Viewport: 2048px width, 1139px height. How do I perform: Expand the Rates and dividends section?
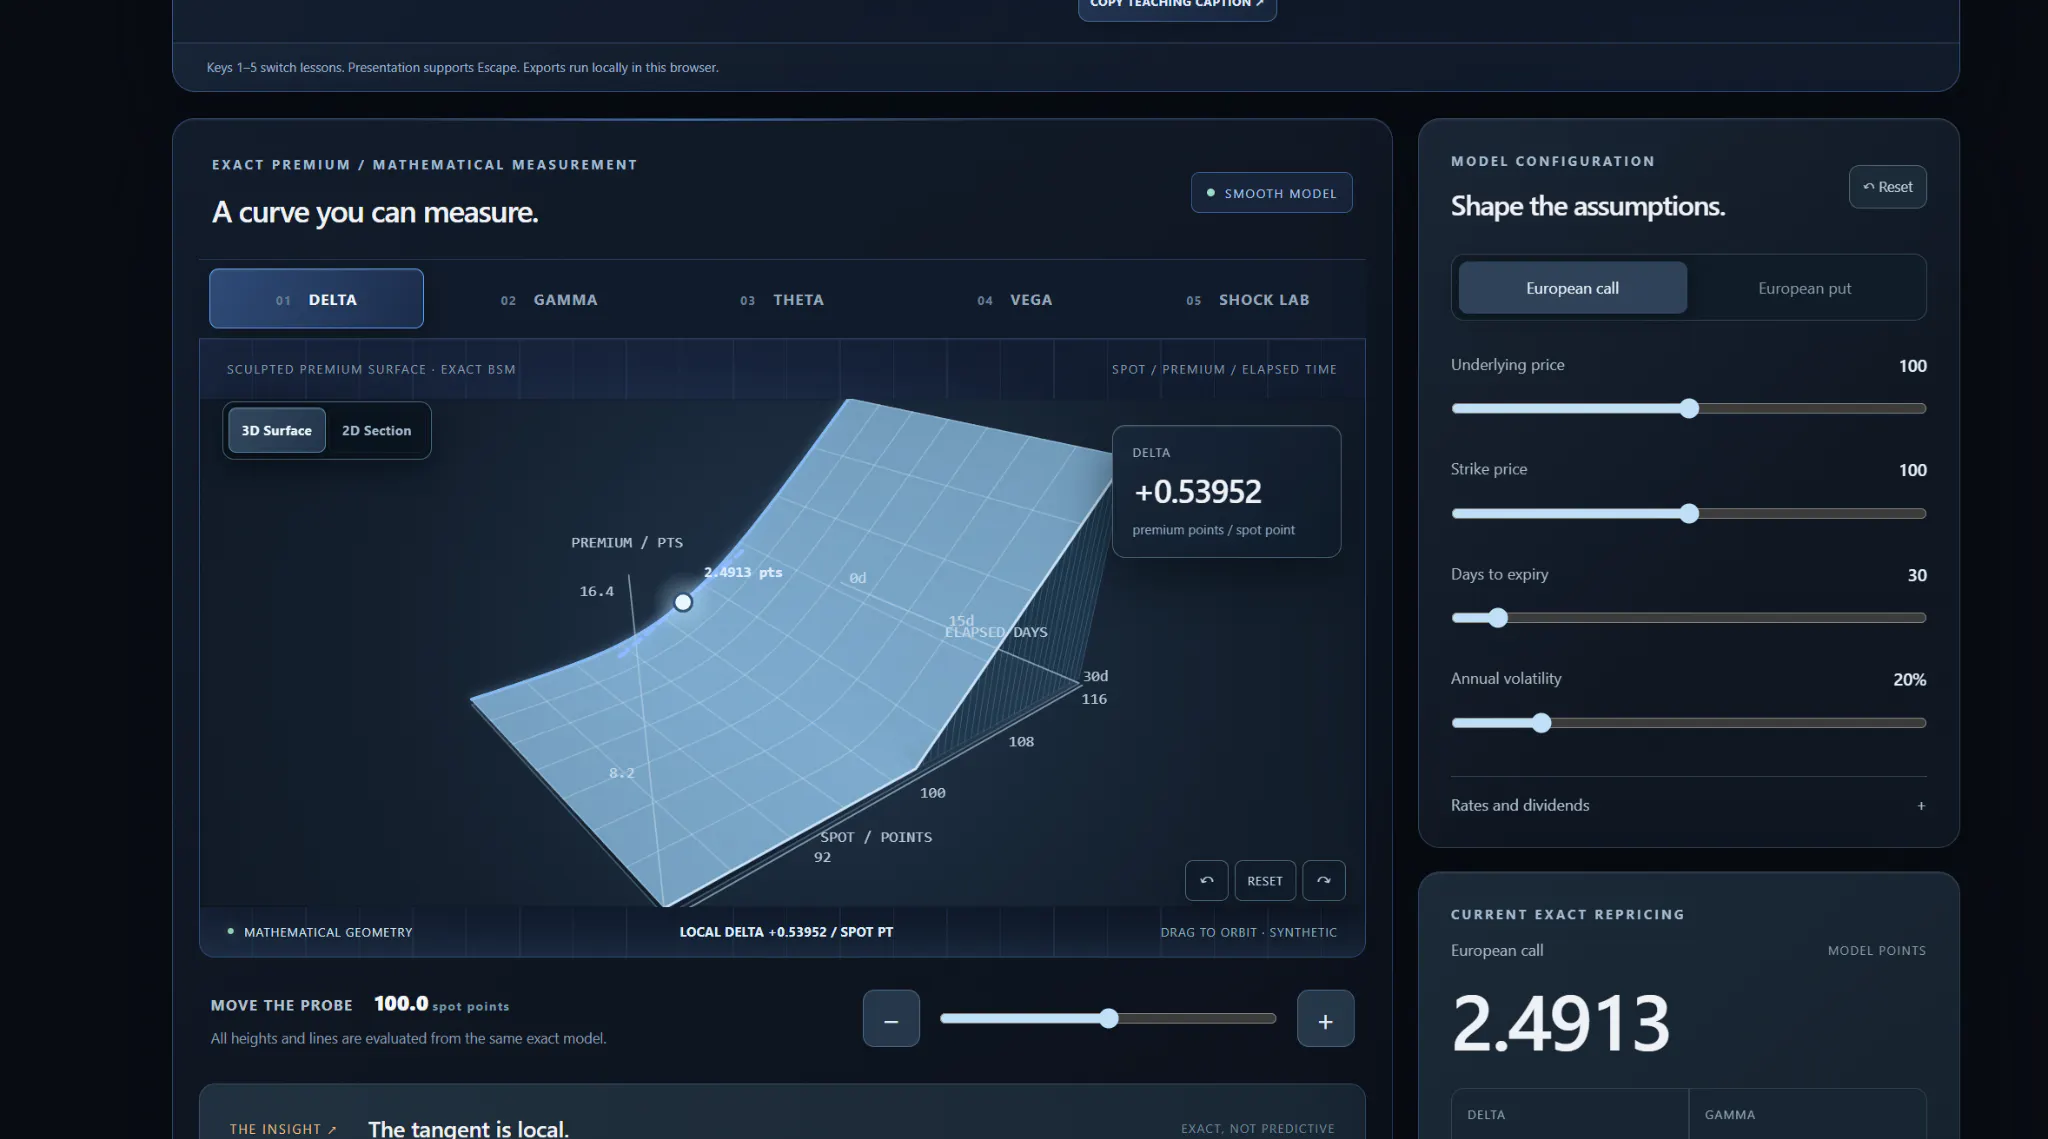(x=1688, y=805)
